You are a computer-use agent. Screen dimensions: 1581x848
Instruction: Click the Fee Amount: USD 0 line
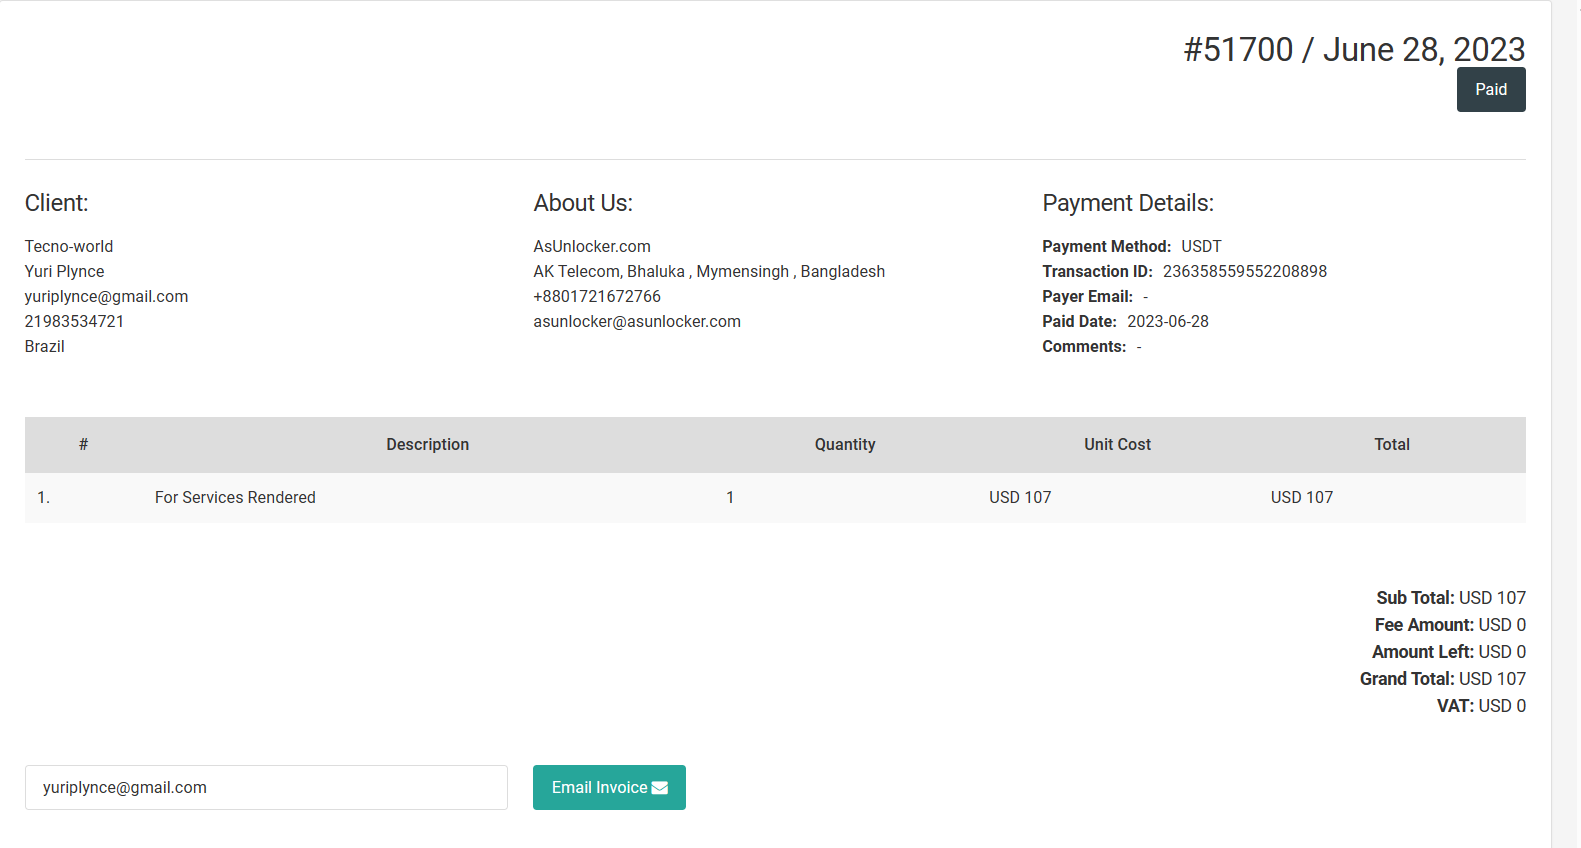click(1450, 624)
